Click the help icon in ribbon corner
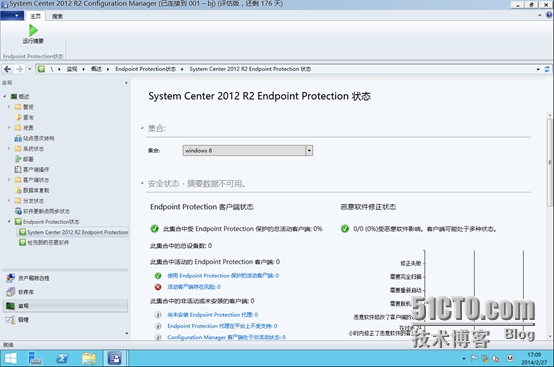The height and width of the screenshot is (367, 554). pos(549,15)
